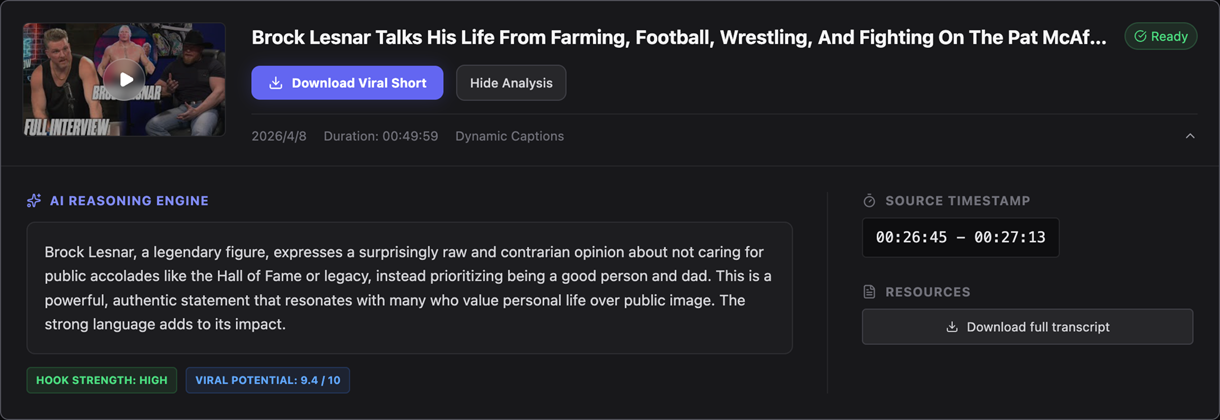Click the checkmark icon in the Ready badge
The width and height of the screenshot is (1220, 420).
point(1140,36)
